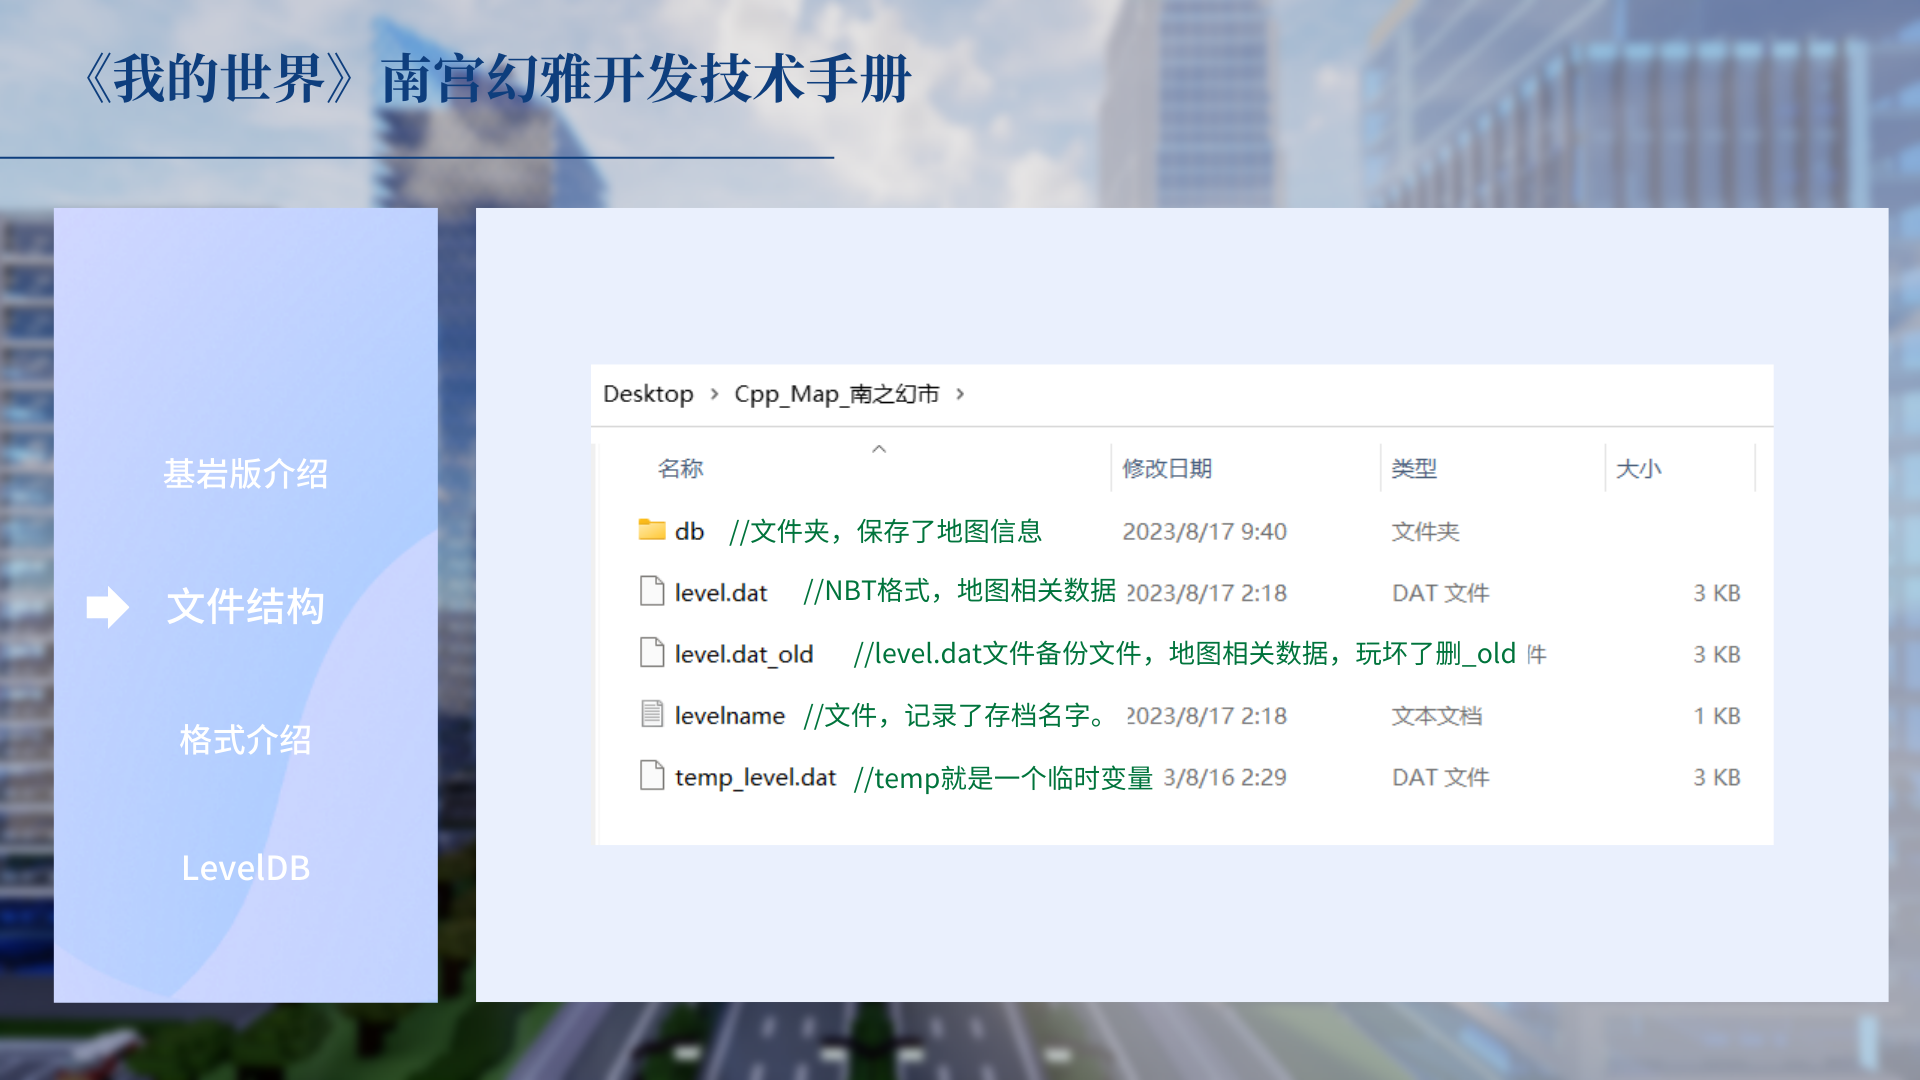Click the levelname text document icon

652,714
